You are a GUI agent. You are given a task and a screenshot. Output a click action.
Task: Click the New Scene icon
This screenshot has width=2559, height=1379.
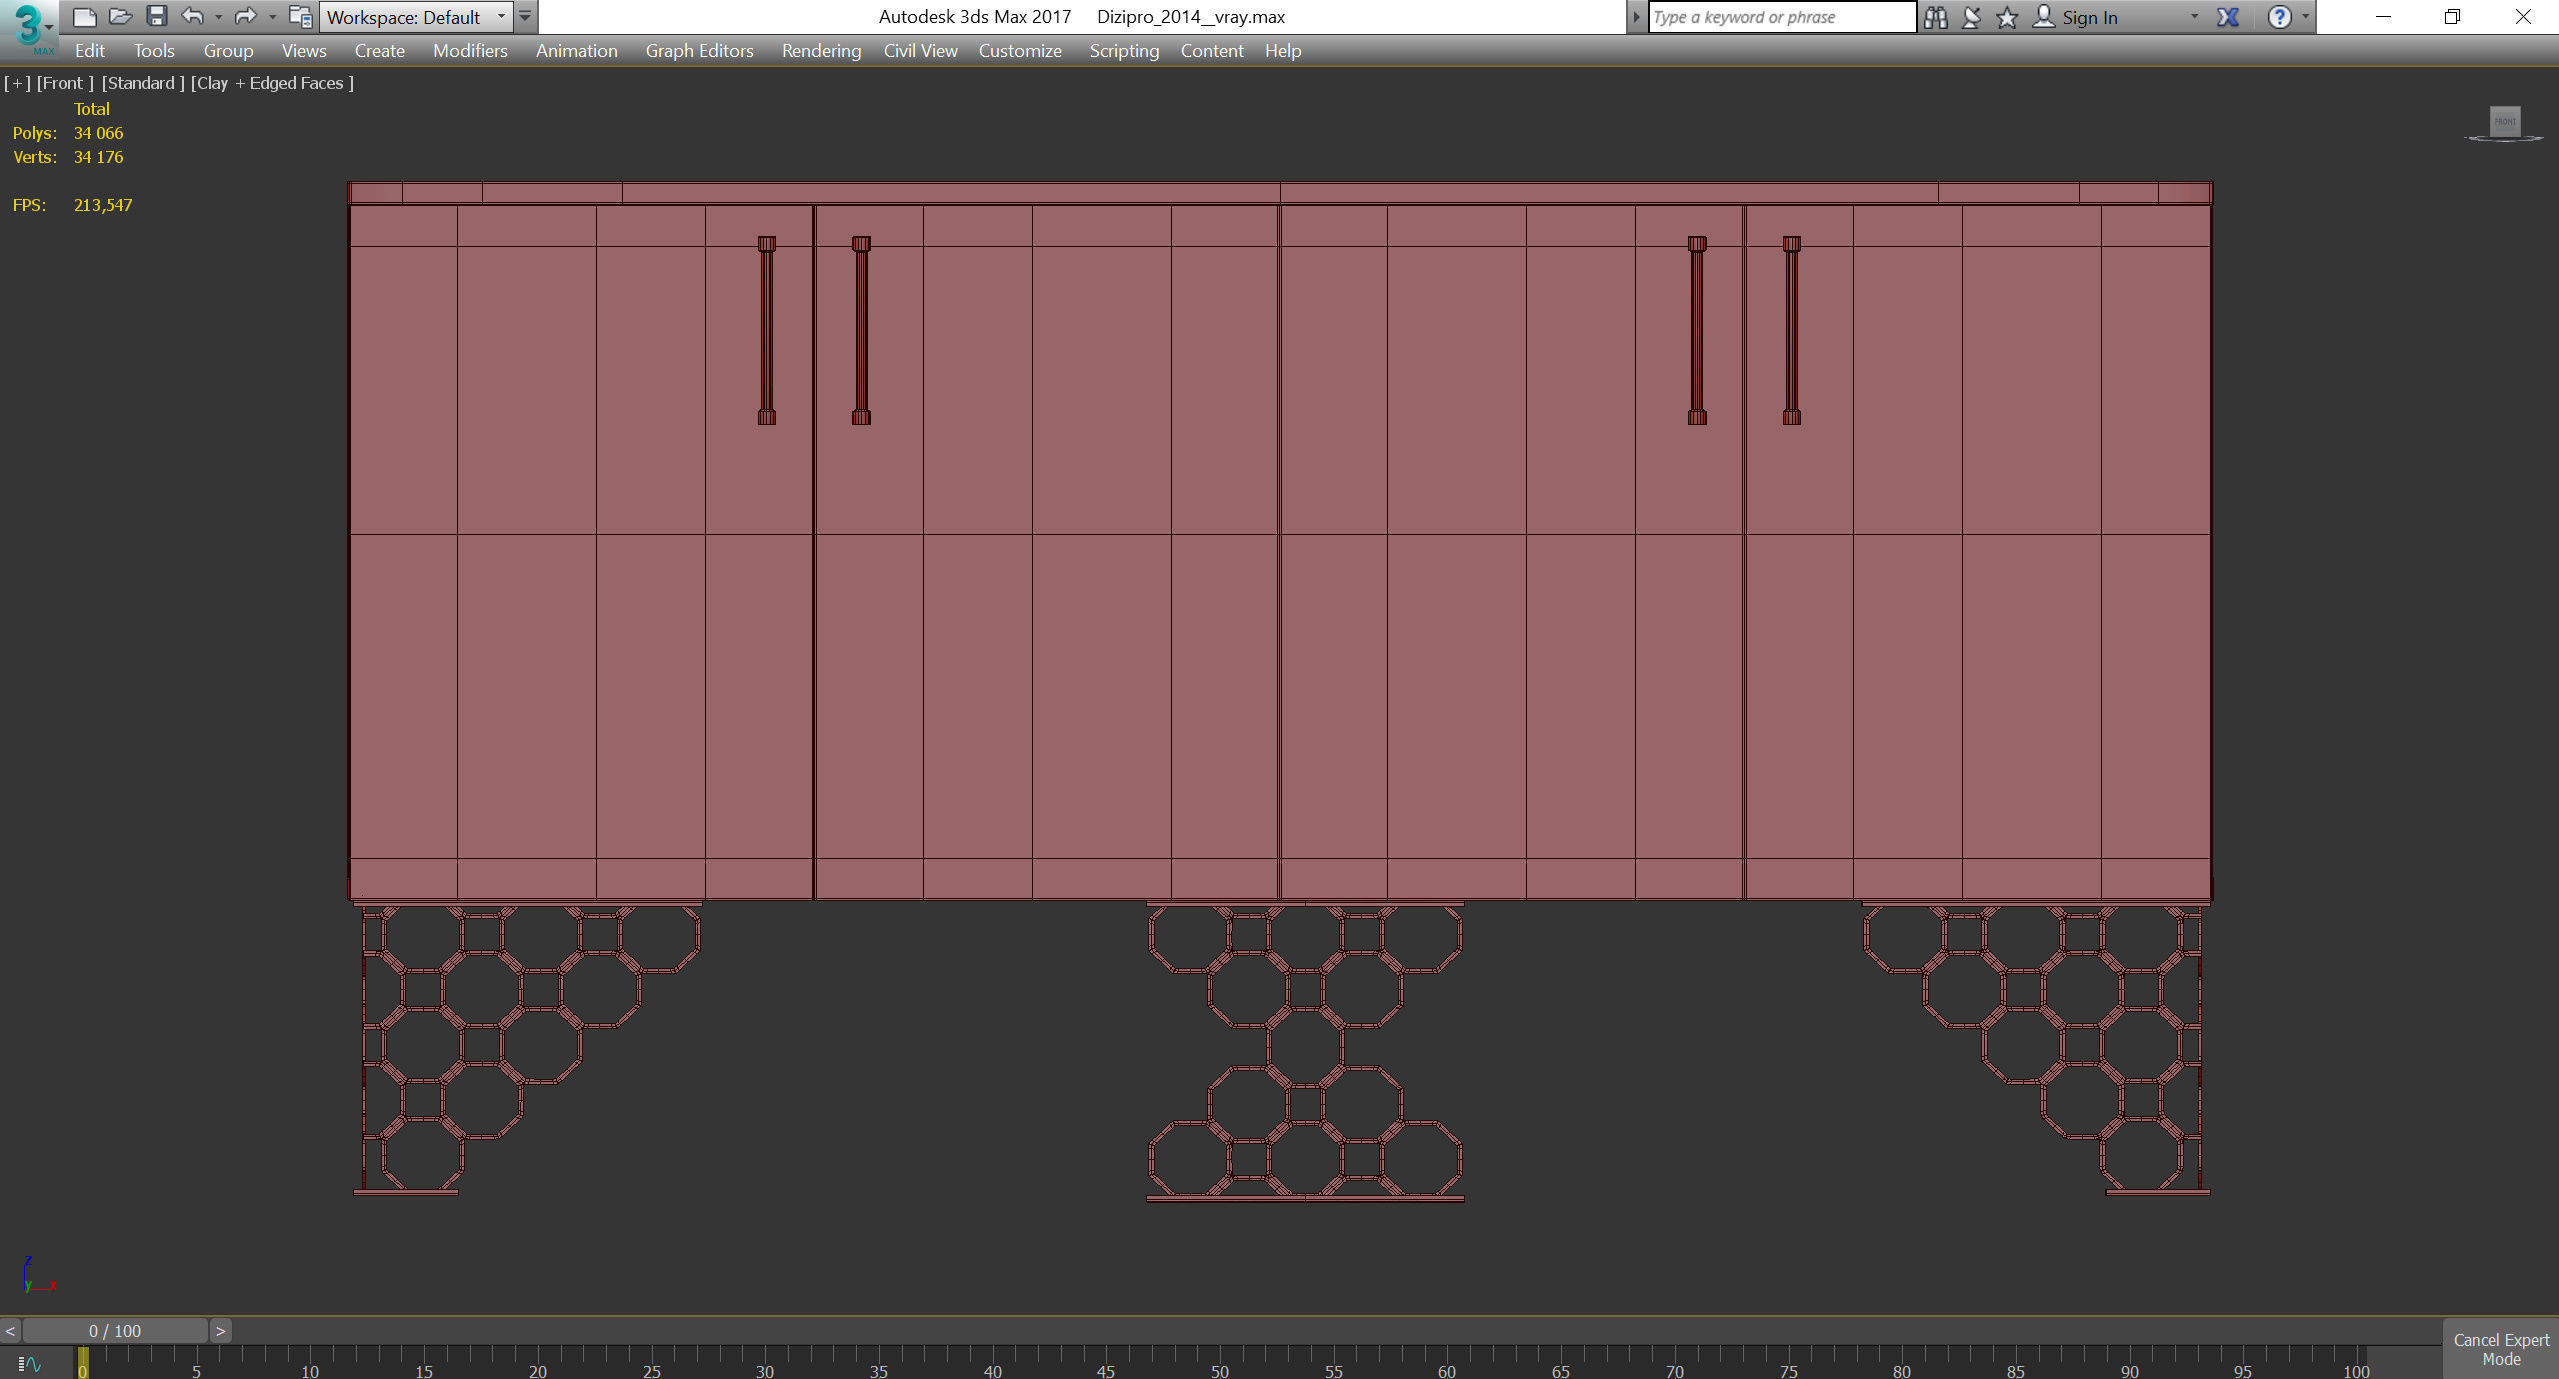pos(85,16)
